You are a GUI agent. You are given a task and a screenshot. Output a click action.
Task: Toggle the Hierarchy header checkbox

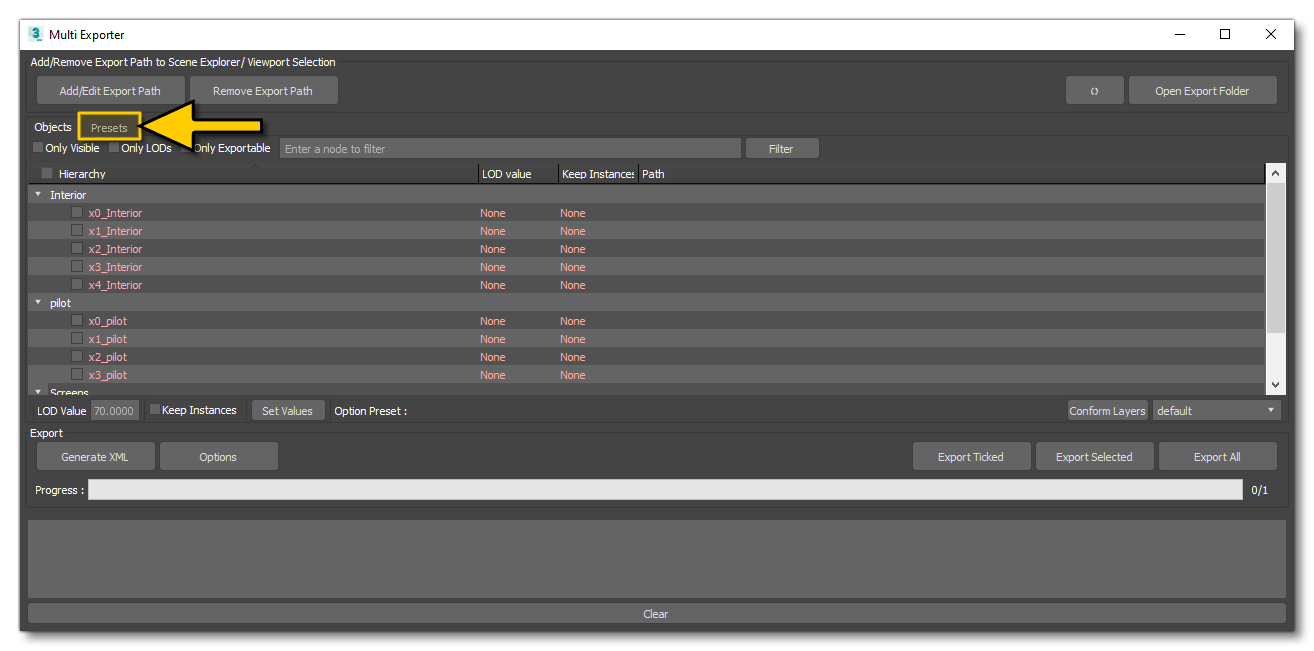pyautogui.click(x=47, y=173)
